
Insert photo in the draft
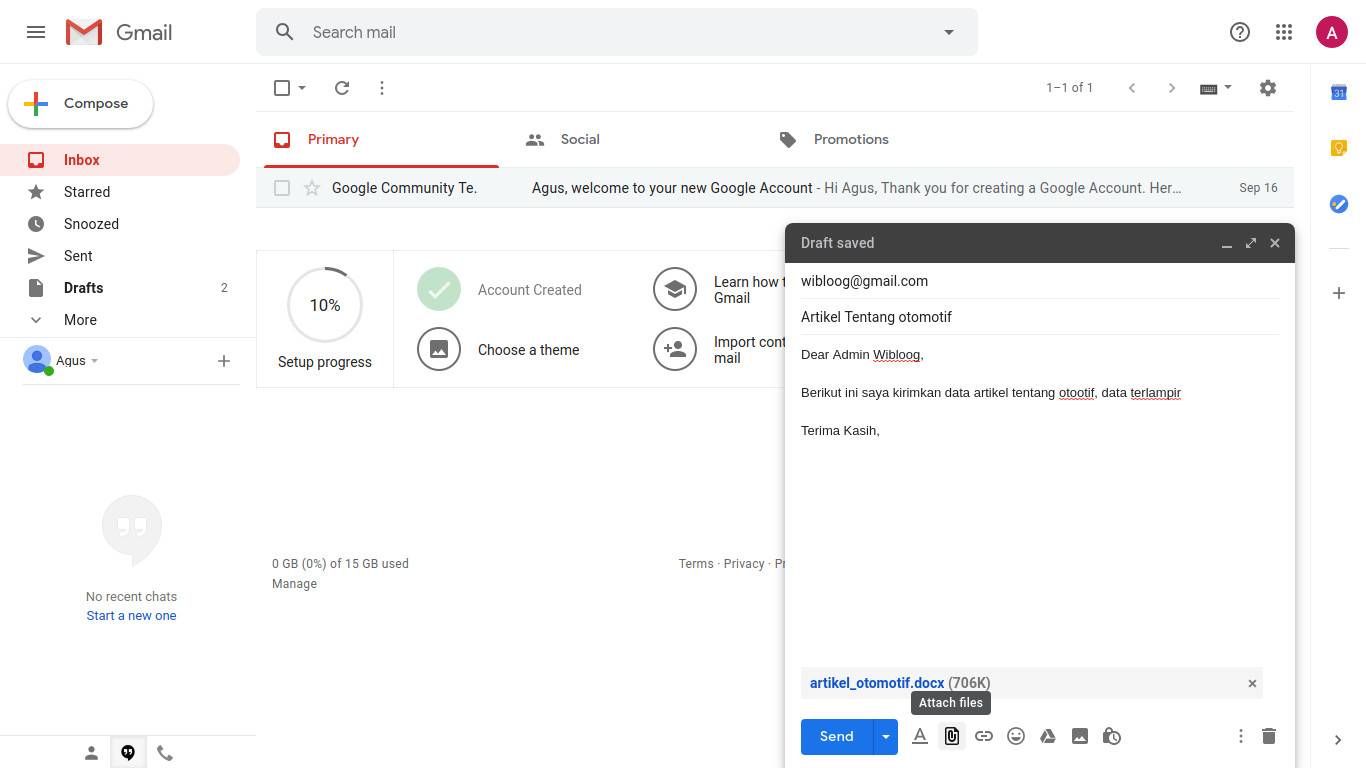1080,736
